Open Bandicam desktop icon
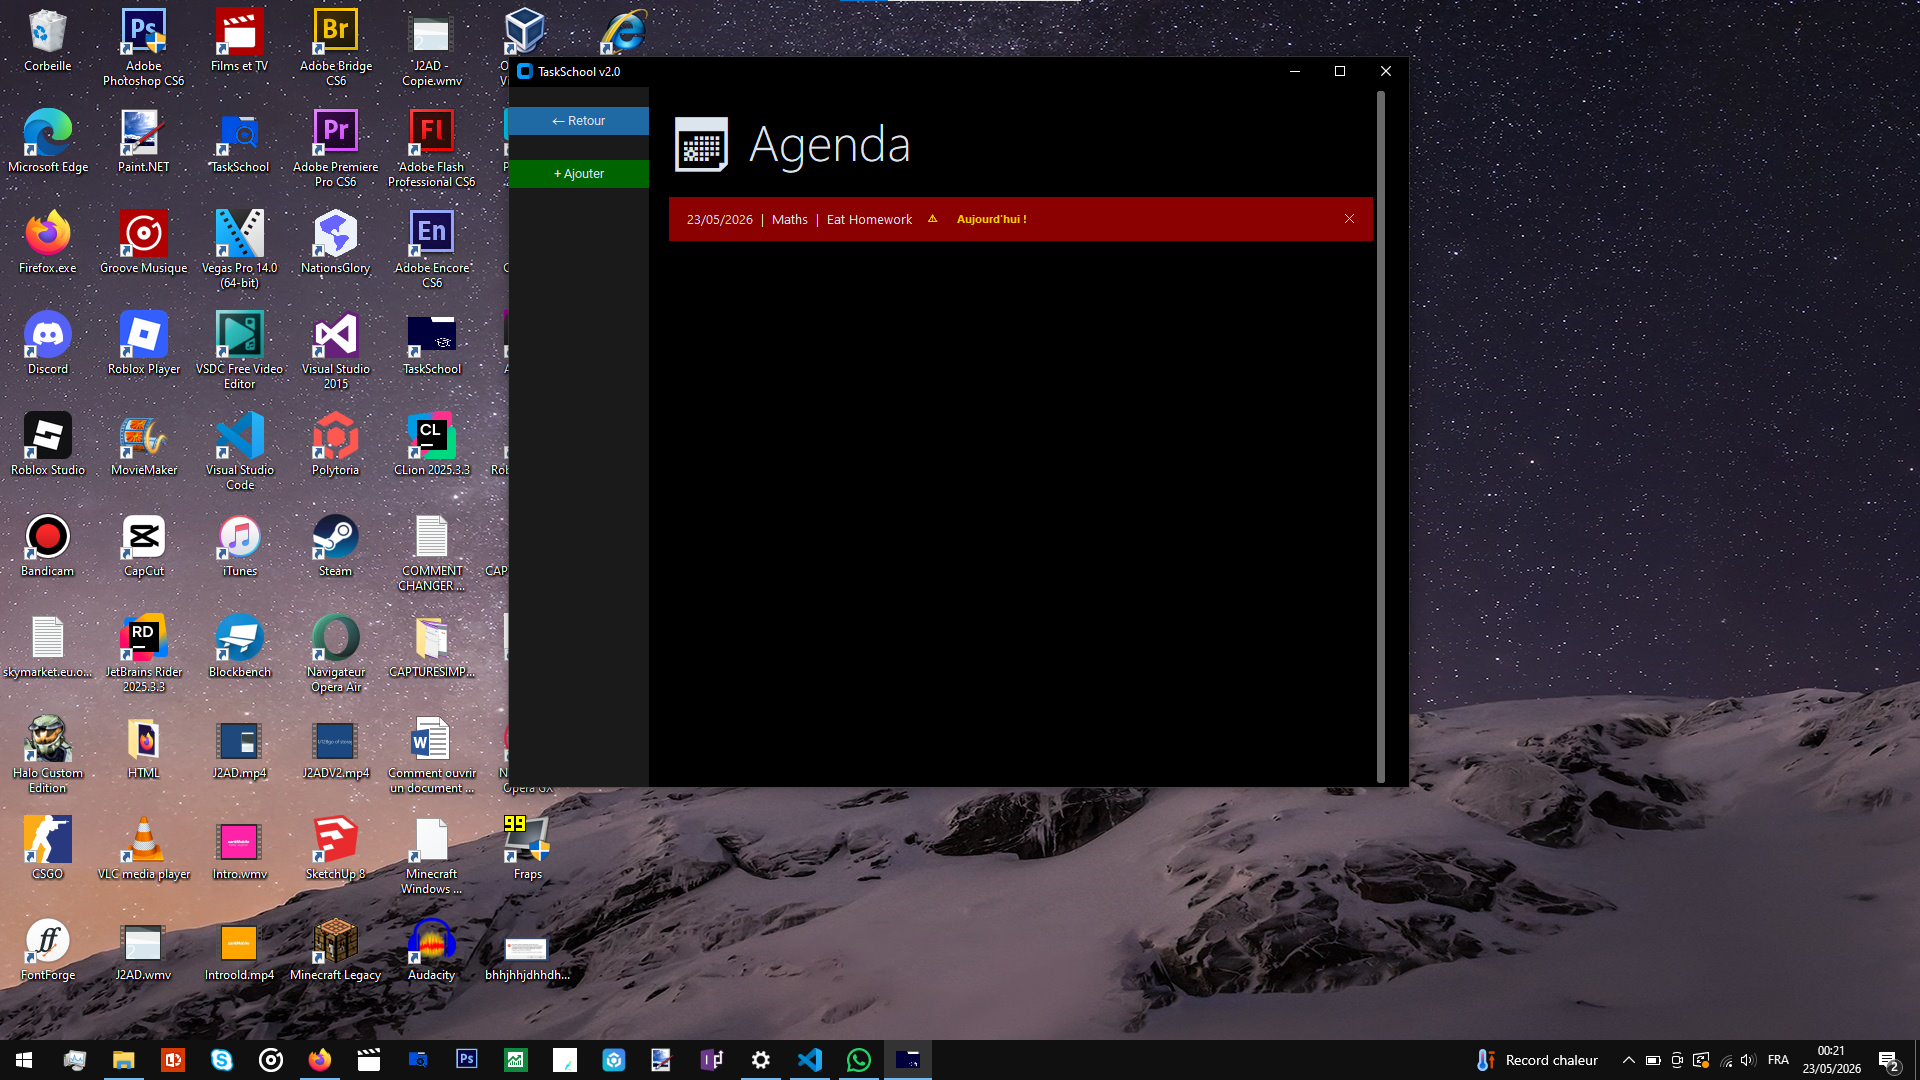This screenshot has height=1080, width=1920. point(48,546)
